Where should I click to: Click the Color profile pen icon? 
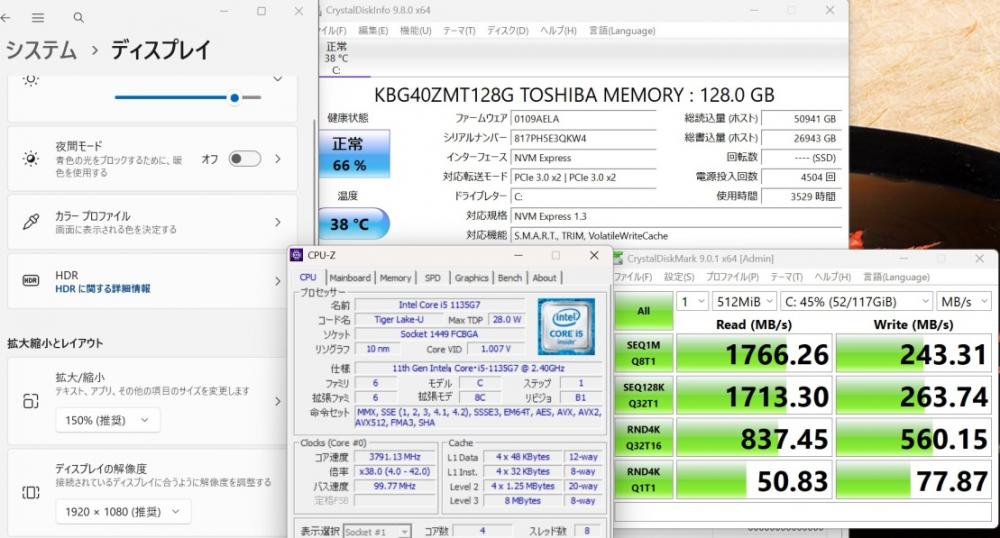pos(31,222)
